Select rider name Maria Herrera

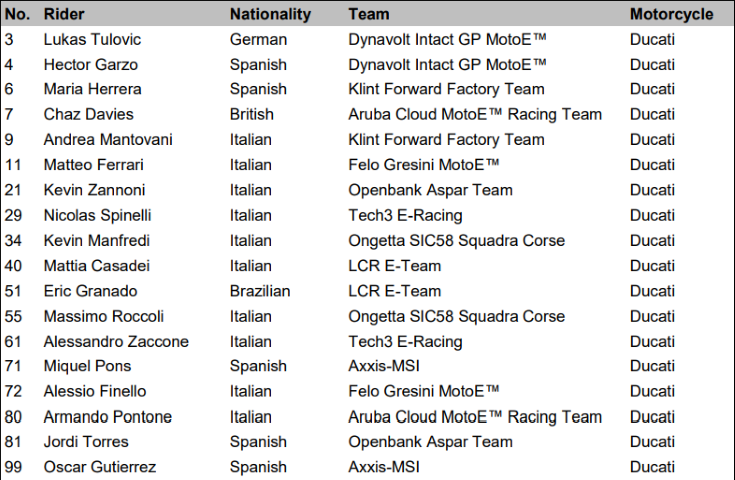(92, 89)
